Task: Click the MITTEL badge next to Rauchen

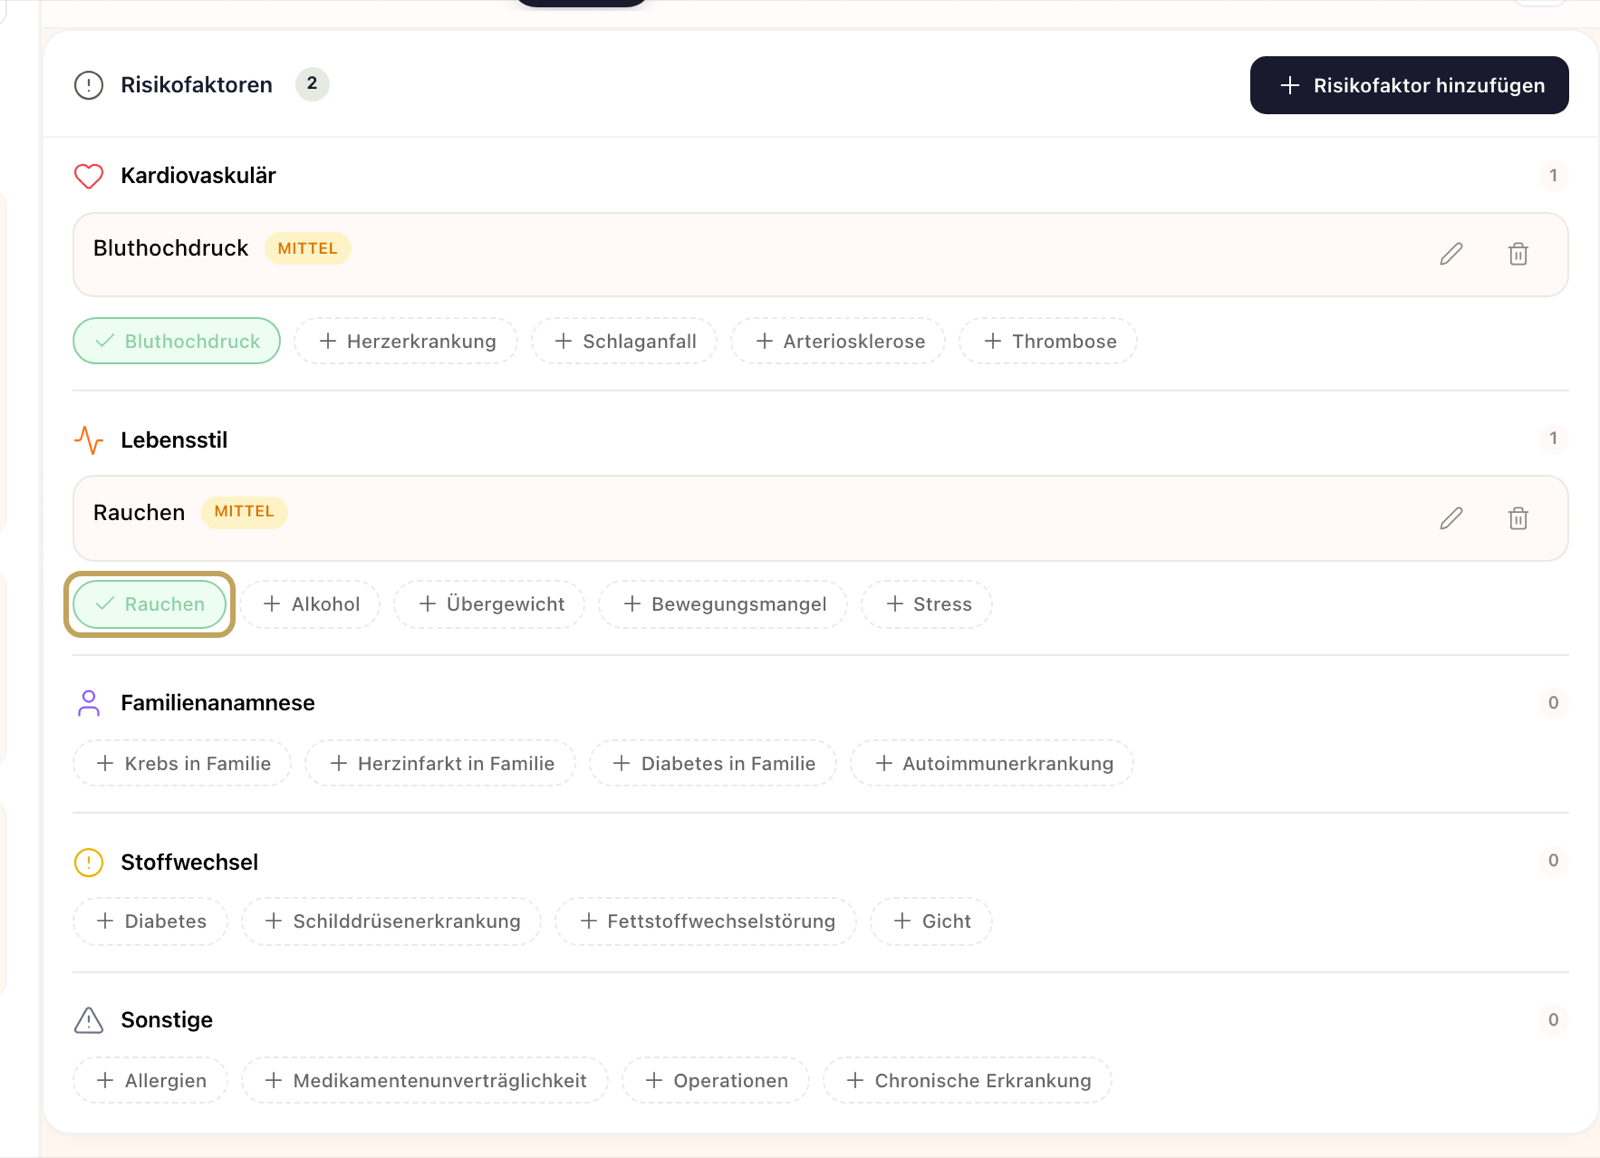Action: tap(244, 512)
